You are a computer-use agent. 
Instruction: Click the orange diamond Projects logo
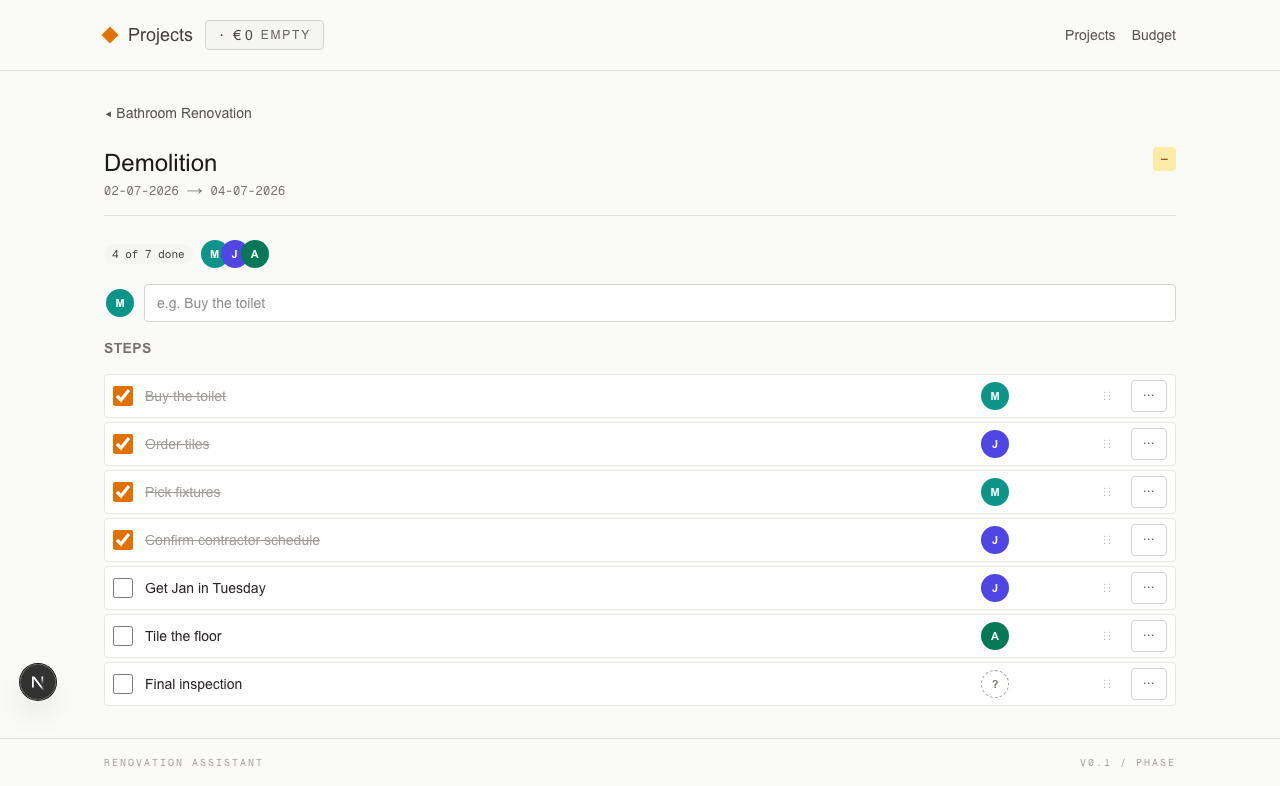pyautogui.click(x=110, y=35)
